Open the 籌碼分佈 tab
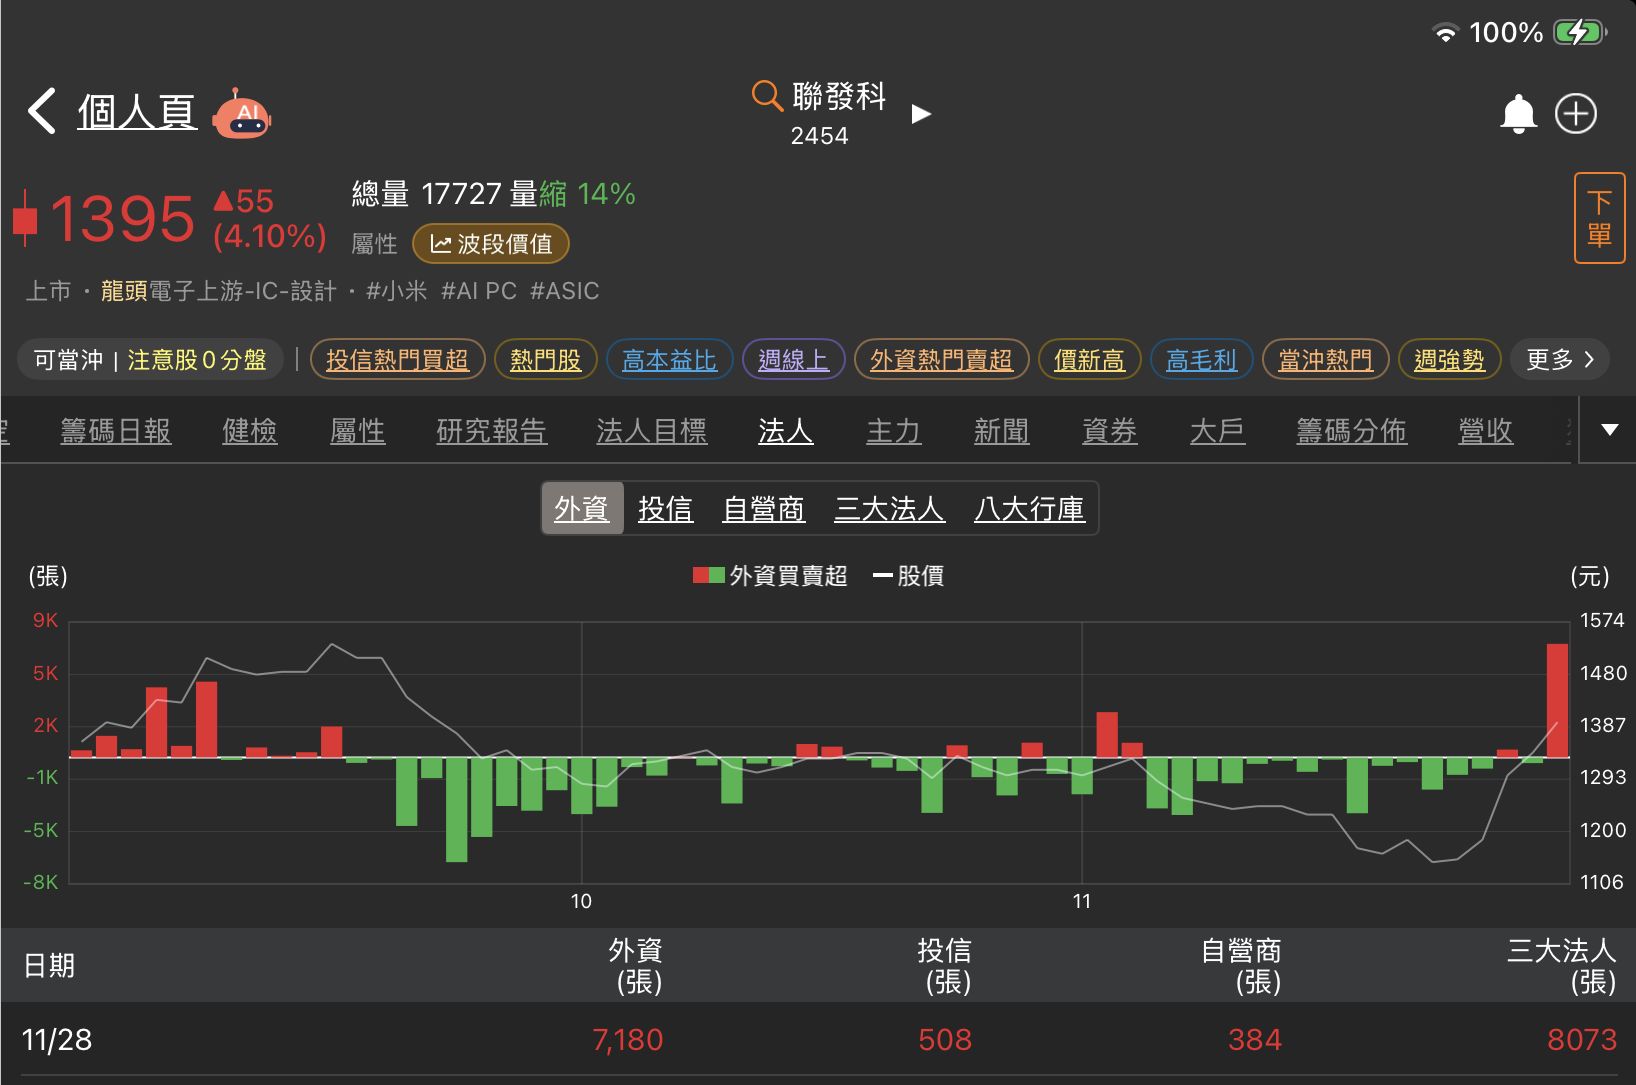 pyautogui.click(x=1352, y=431)
